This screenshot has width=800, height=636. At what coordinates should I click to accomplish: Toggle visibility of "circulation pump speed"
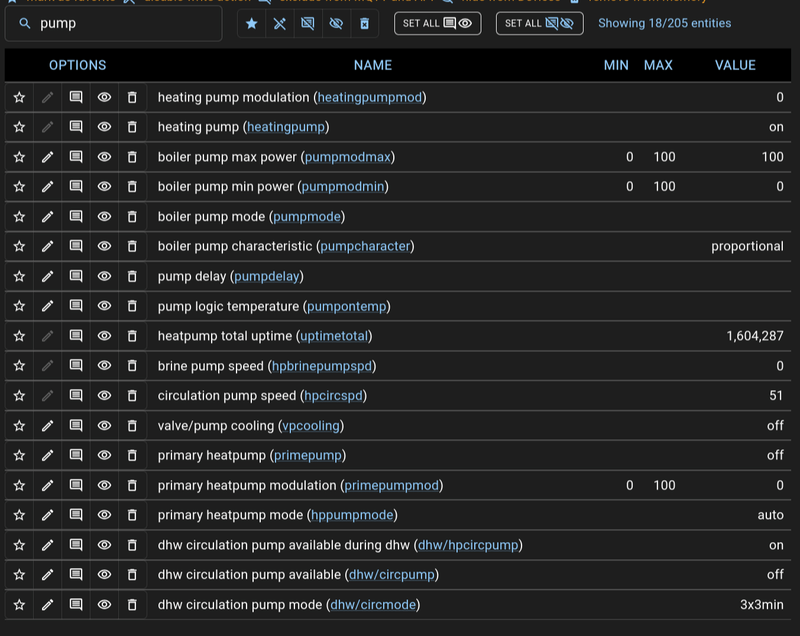pyautogui.click(x=104, y=395)
